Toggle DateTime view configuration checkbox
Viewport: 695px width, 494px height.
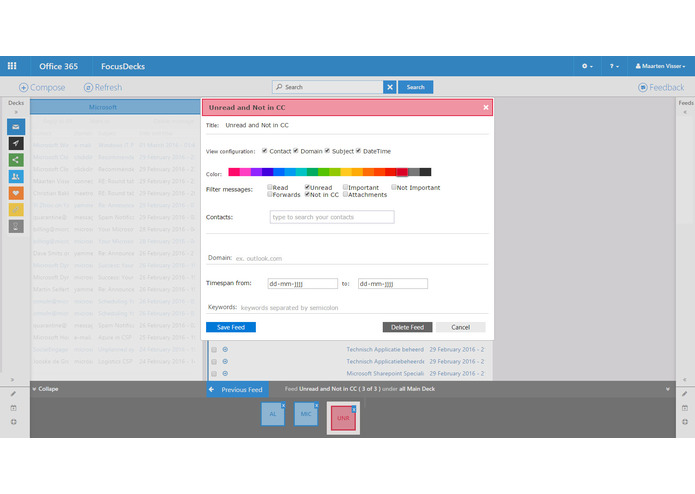pos(358,151)
